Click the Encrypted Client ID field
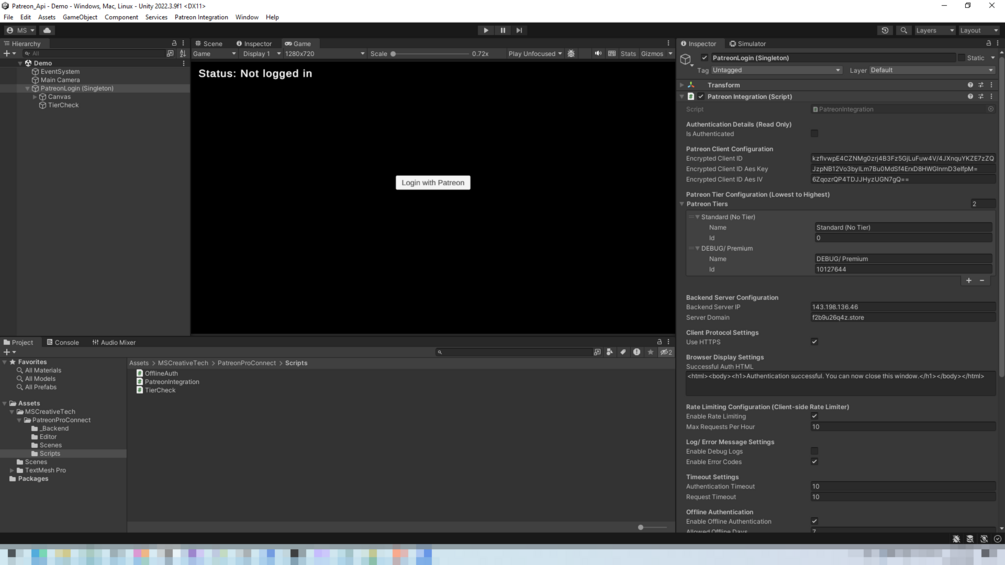 (x=903, y=158)
